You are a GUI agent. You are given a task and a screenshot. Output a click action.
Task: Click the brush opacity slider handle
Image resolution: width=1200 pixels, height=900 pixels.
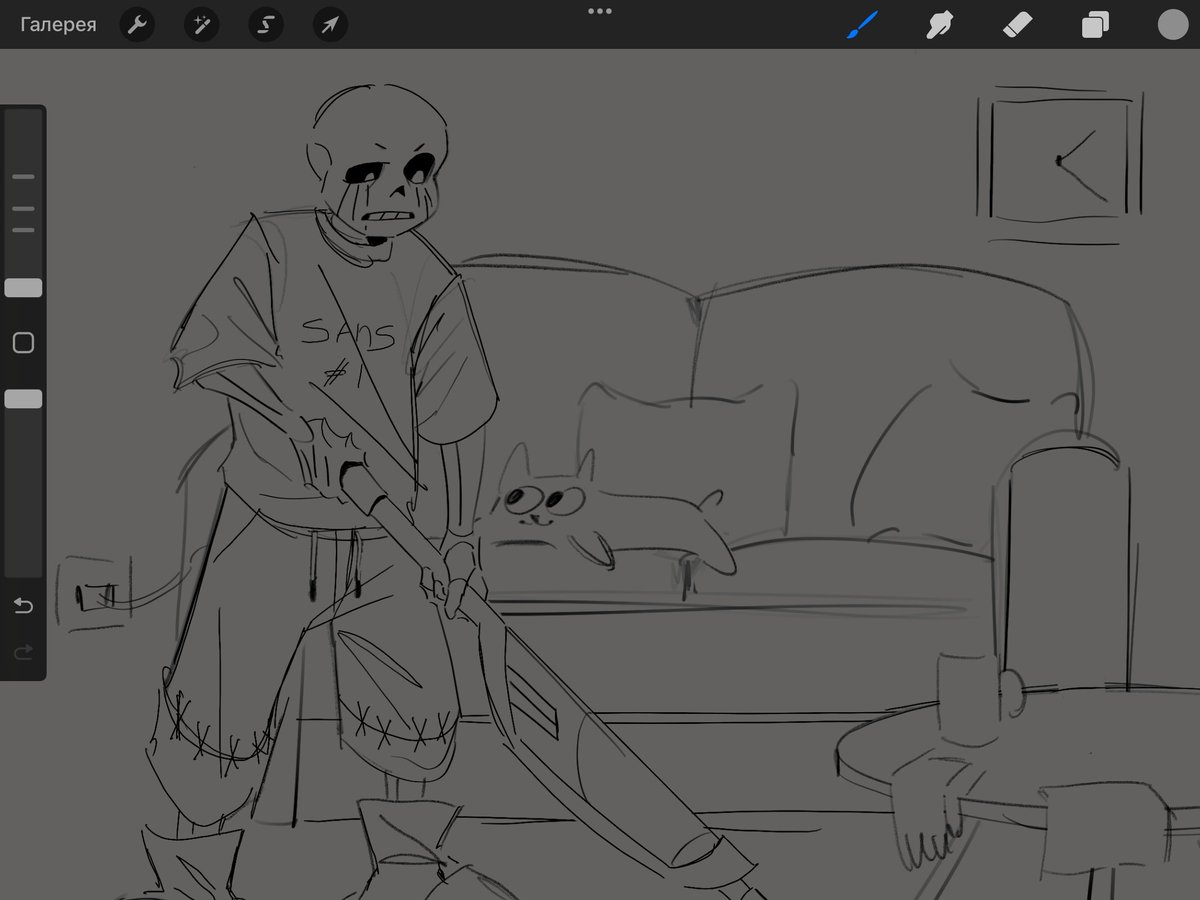point(23,399)
